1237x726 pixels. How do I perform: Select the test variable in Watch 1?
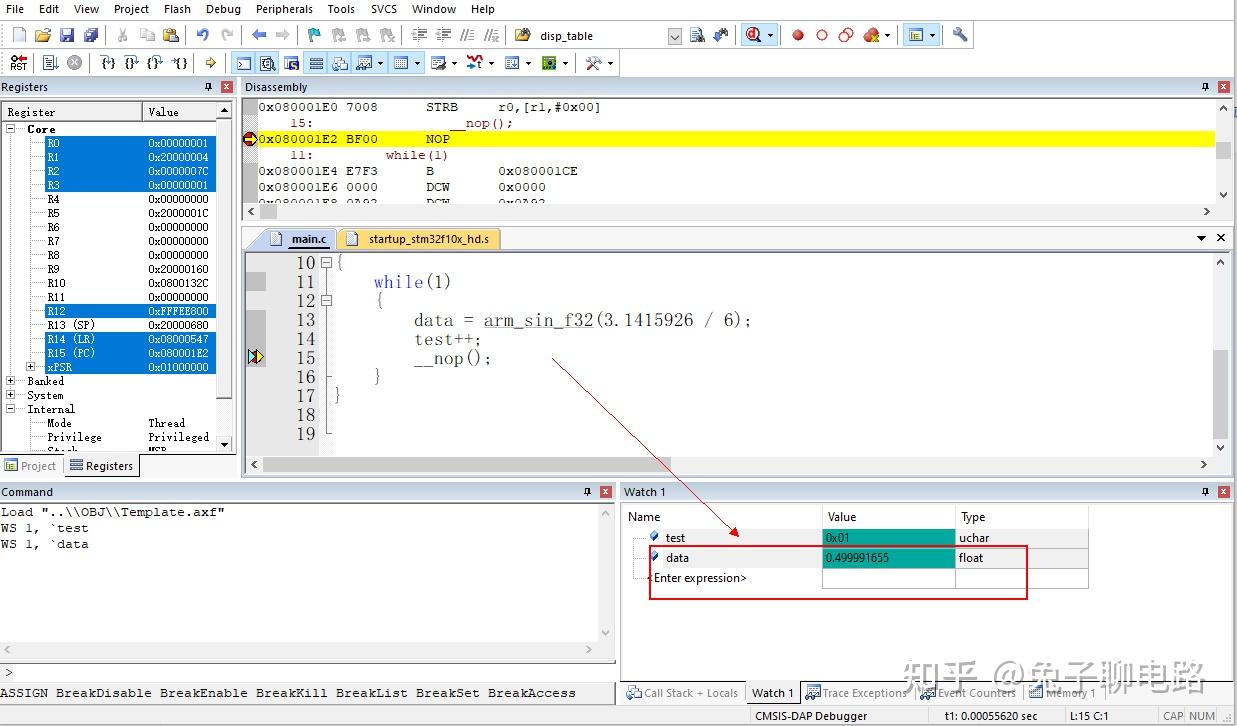click(x=675, y=538)
